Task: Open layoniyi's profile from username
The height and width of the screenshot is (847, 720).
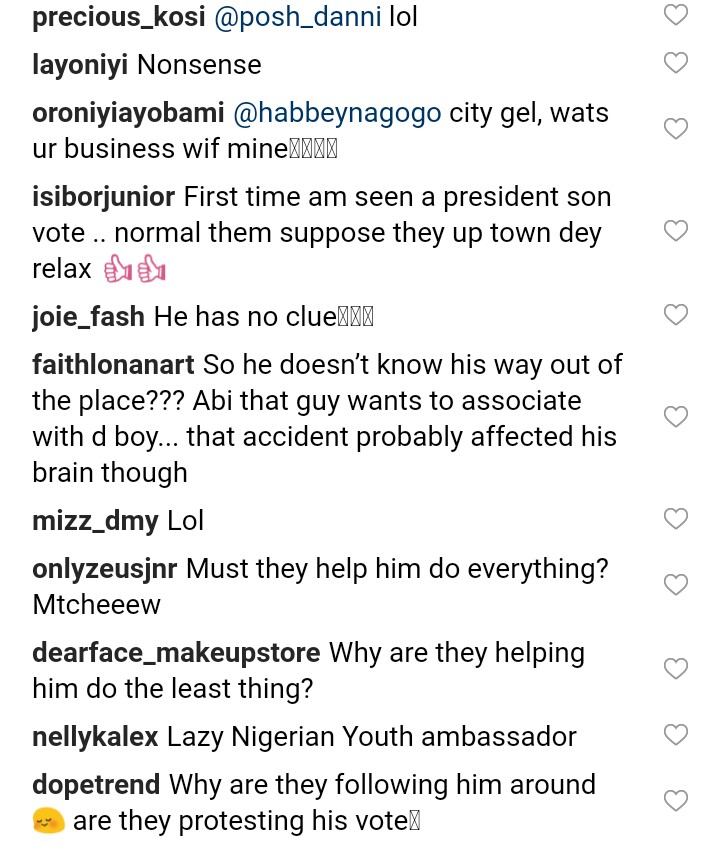Action: [80, 65]
